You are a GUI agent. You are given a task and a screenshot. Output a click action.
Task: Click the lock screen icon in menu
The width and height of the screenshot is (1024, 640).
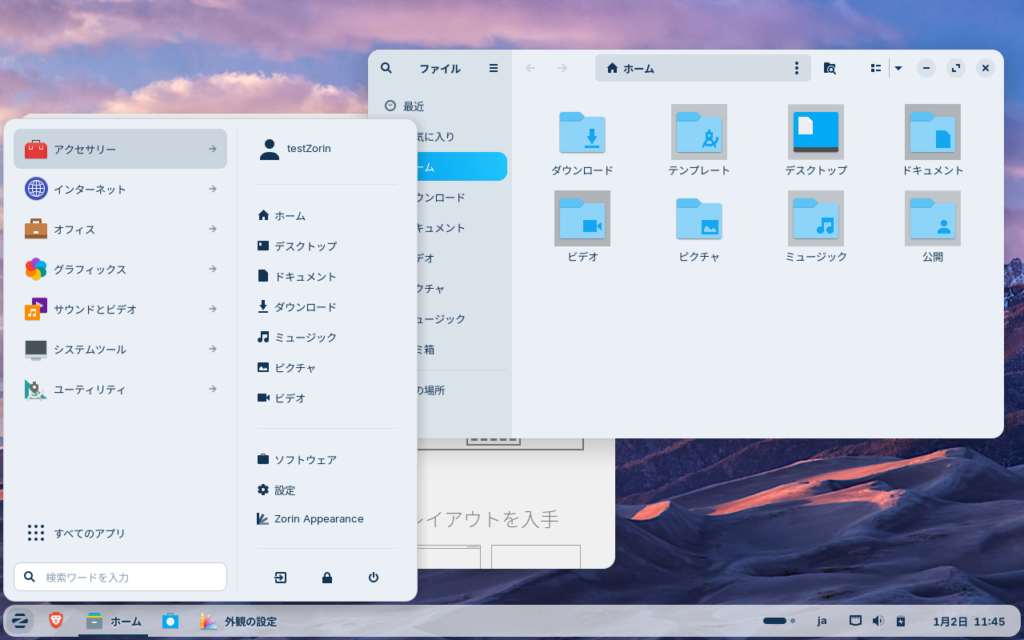click(327, 577)
